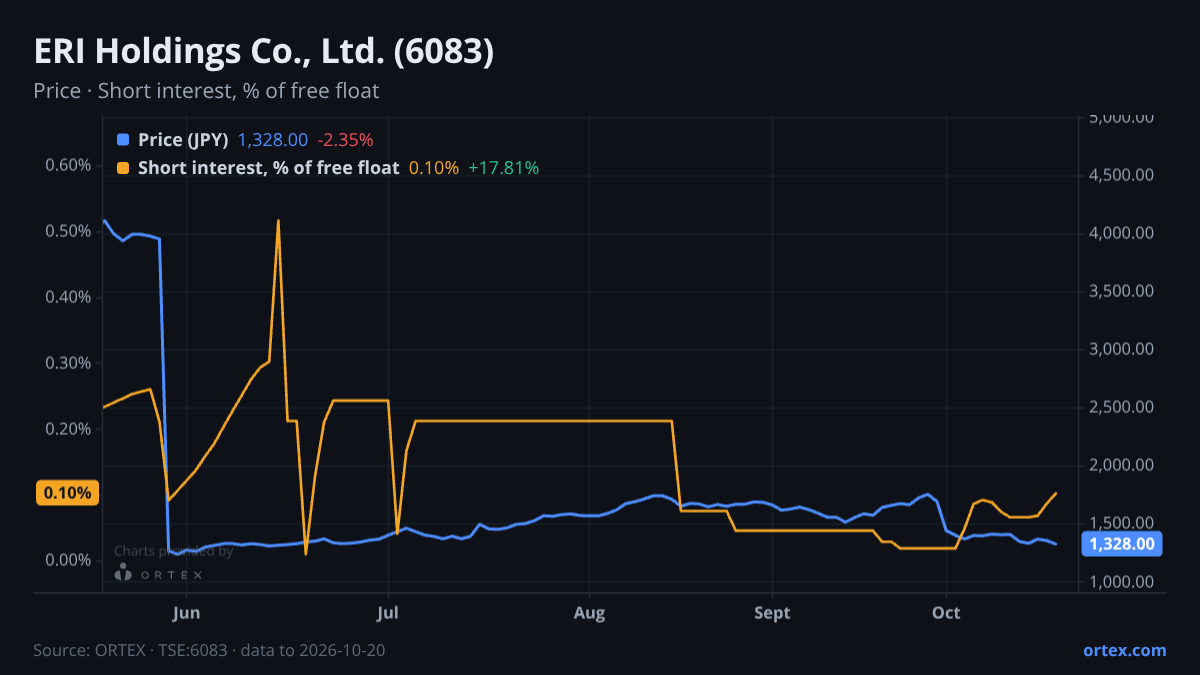Click the Sept x-axis label
This screenshot has width=1200, height=675.
point(772,613)
